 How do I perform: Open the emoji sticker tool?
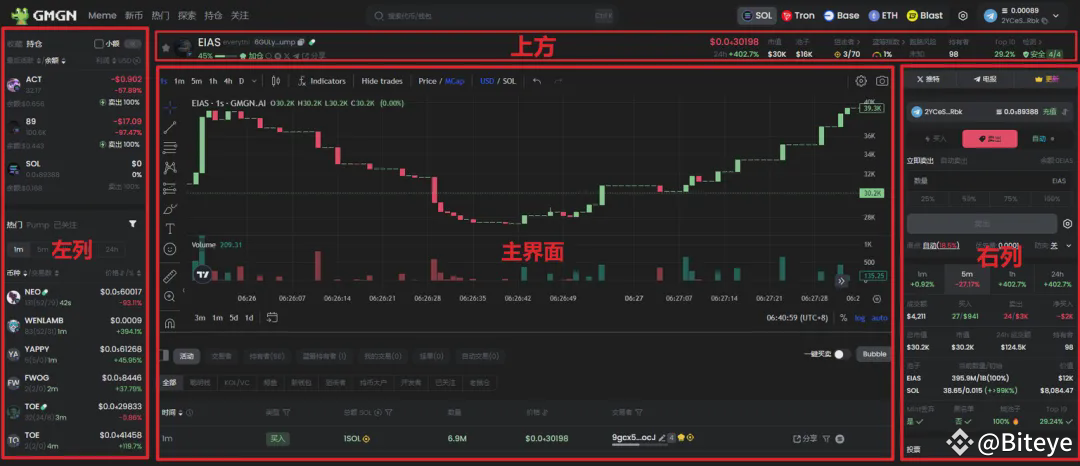tap(170, 249)
